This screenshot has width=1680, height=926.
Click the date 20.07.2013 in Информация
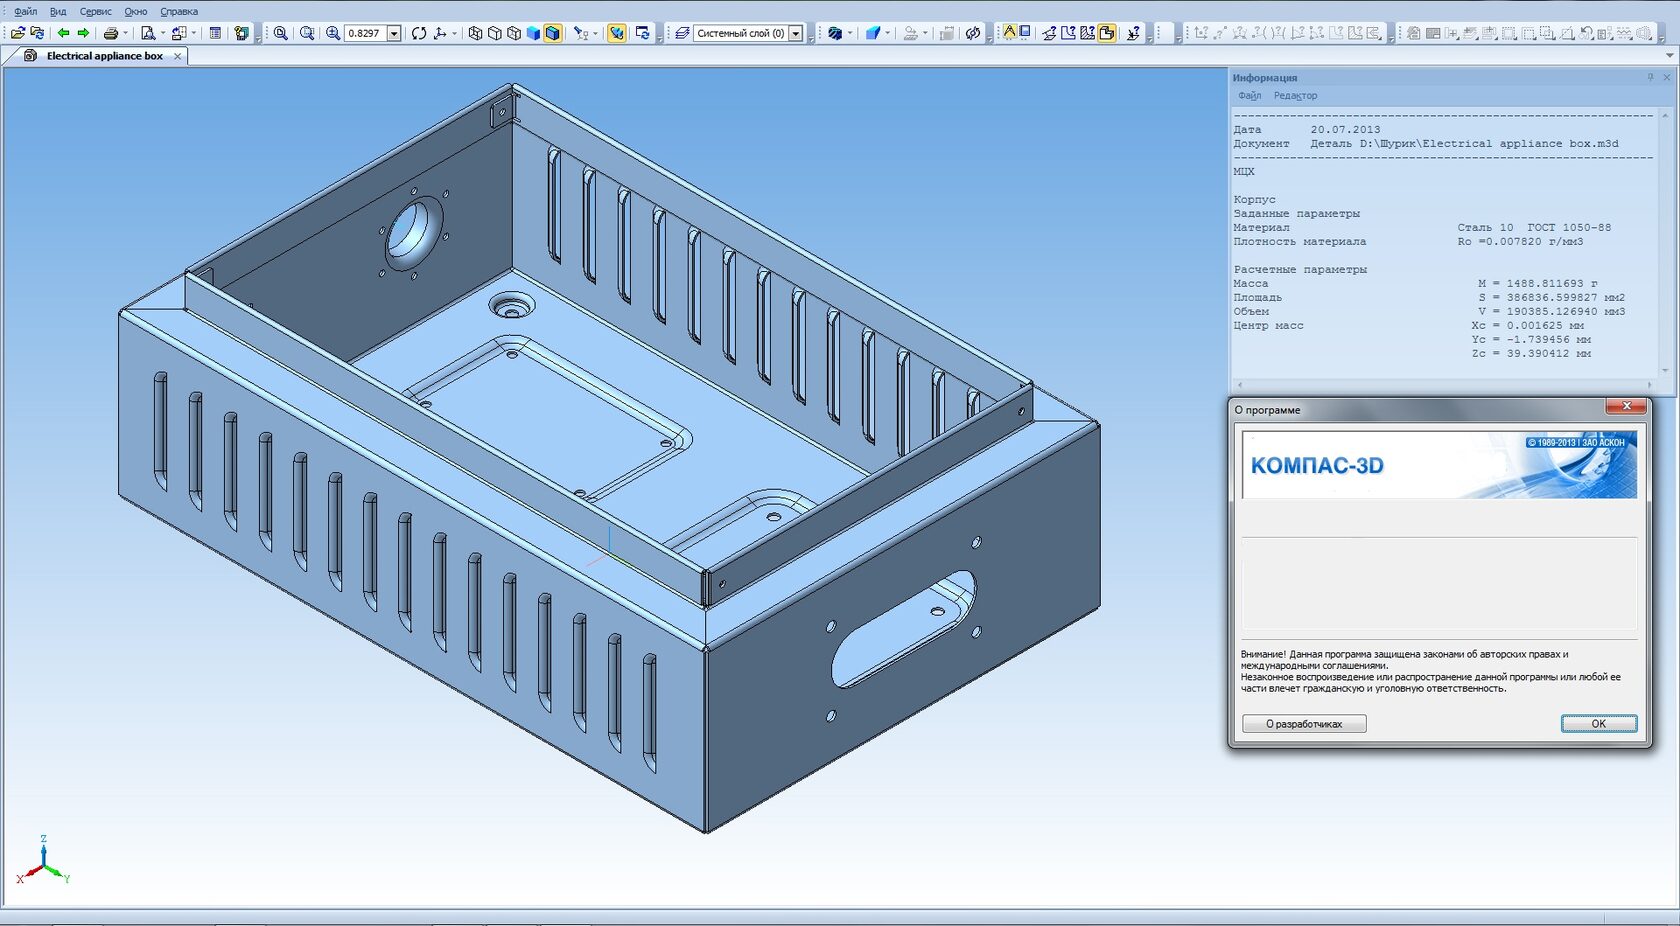click(x=1345, y=130)
